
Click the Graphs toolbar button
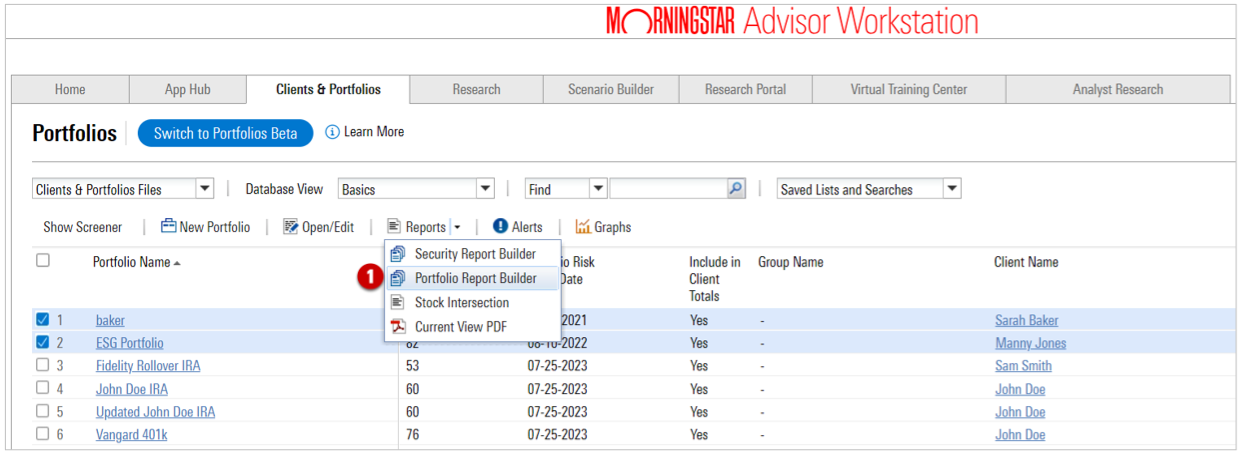(x=603, y=227)
